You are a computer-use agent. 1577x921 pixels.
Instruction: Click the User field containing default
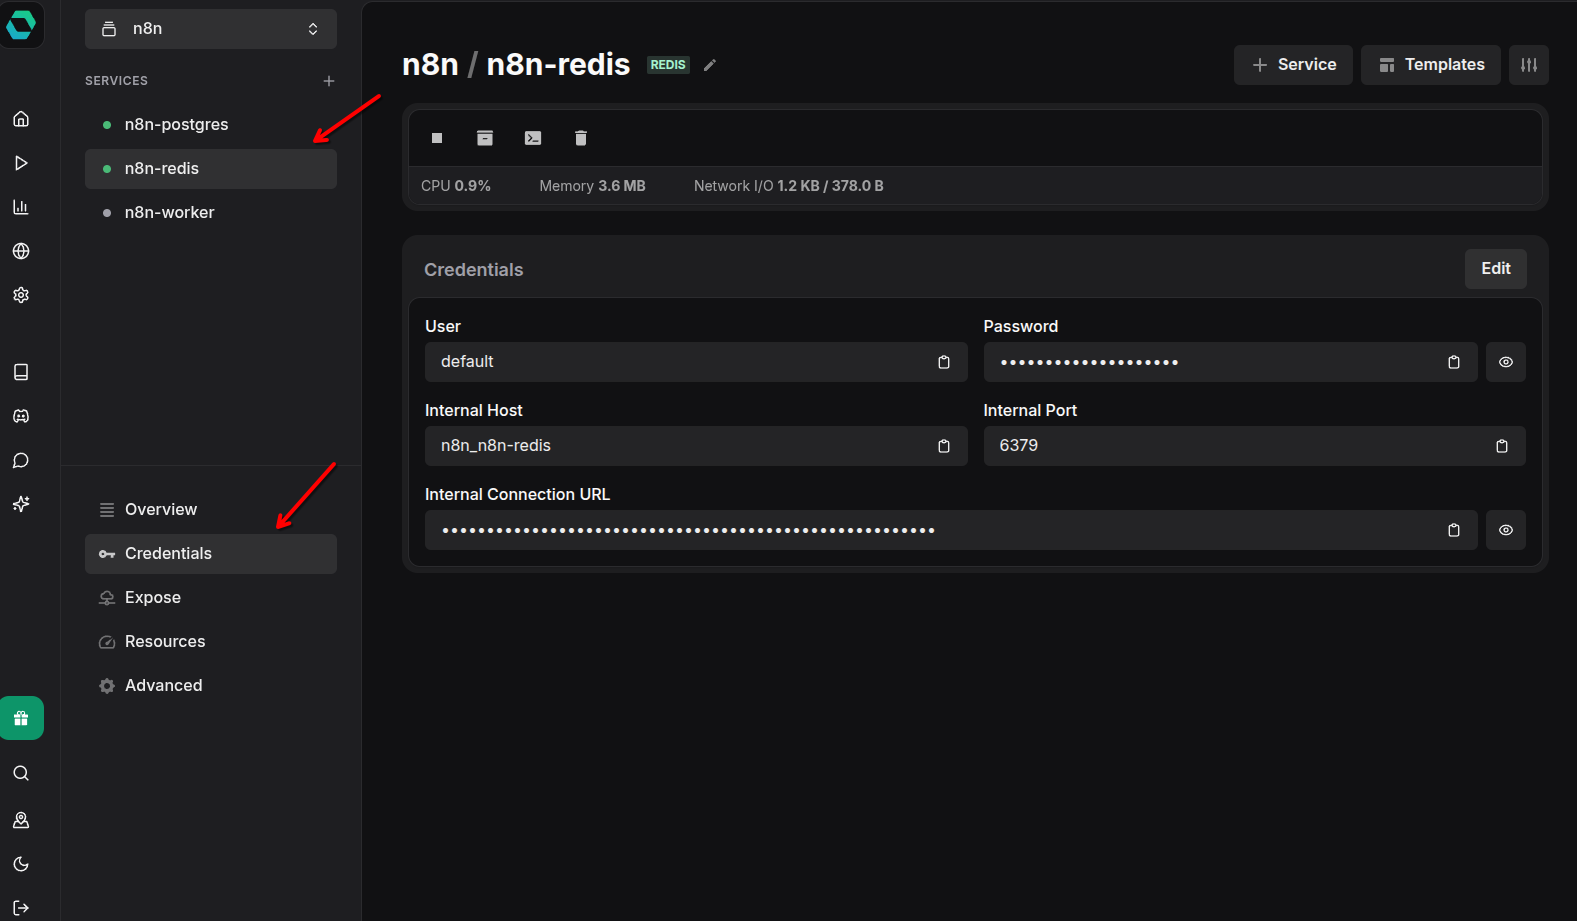click(696, 362)
